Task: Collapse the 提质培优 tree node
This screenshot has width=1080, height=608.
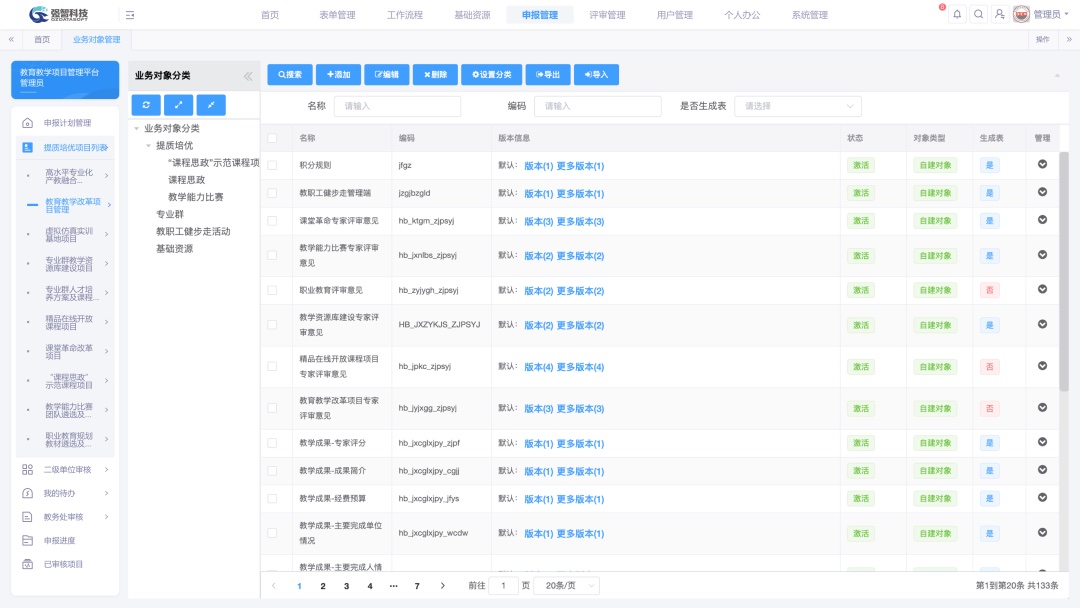Action: (149, 146)
